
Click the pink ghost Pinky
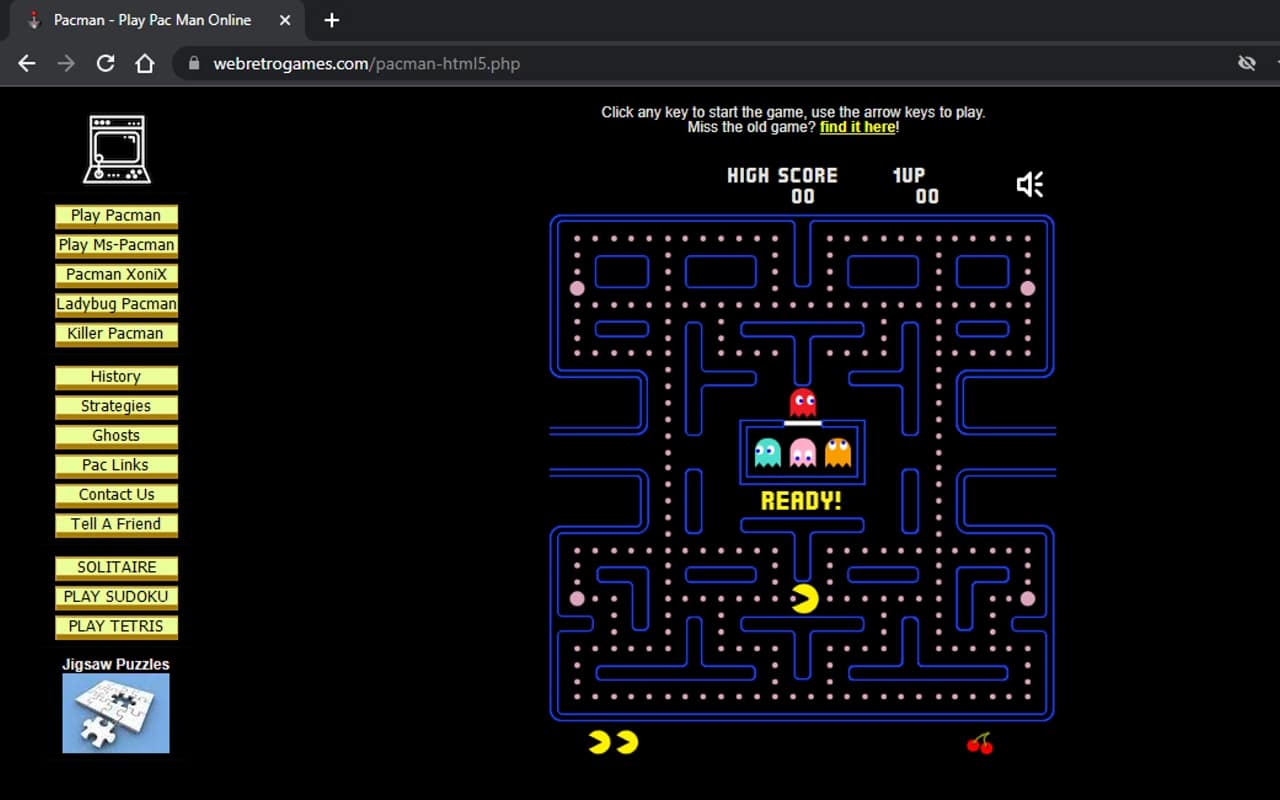(803, 453)
